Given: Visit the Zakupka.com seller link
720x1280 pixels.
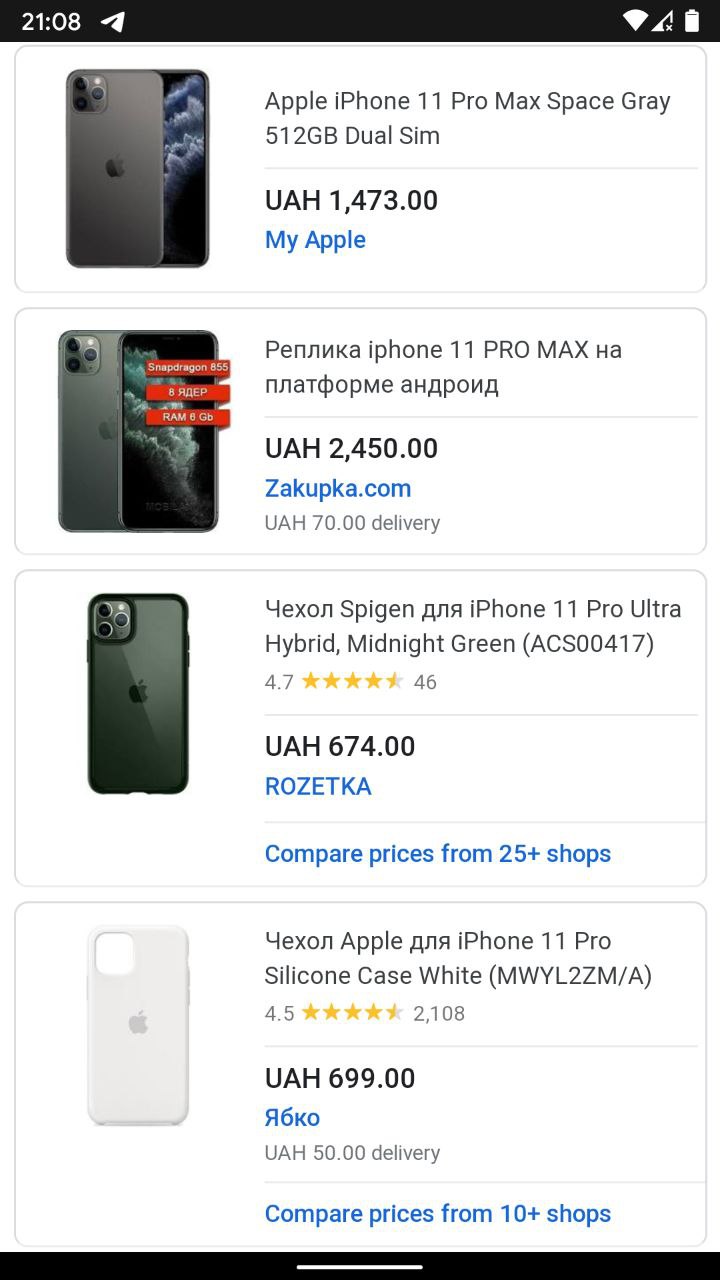Looking at the screenshot, I should coord(338,488).
